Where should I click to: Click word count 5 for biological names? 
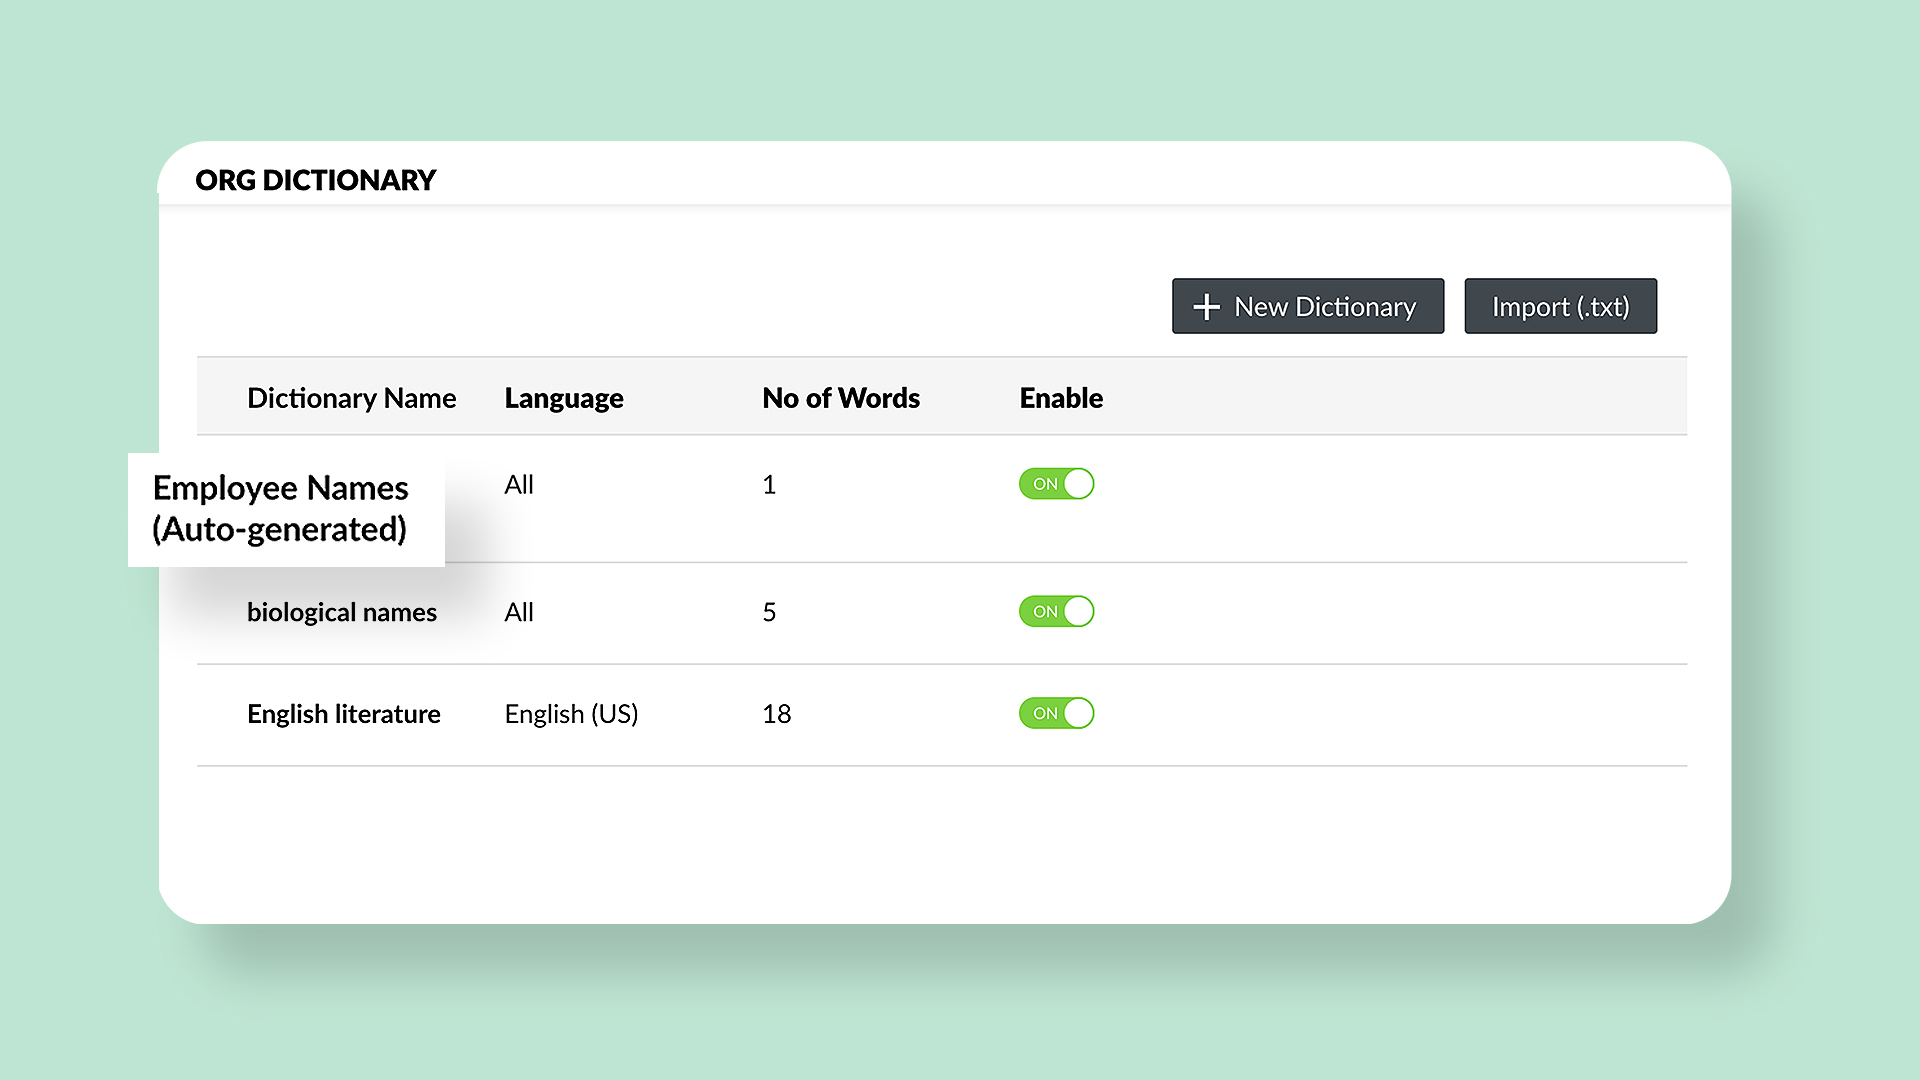pos(769,612)
